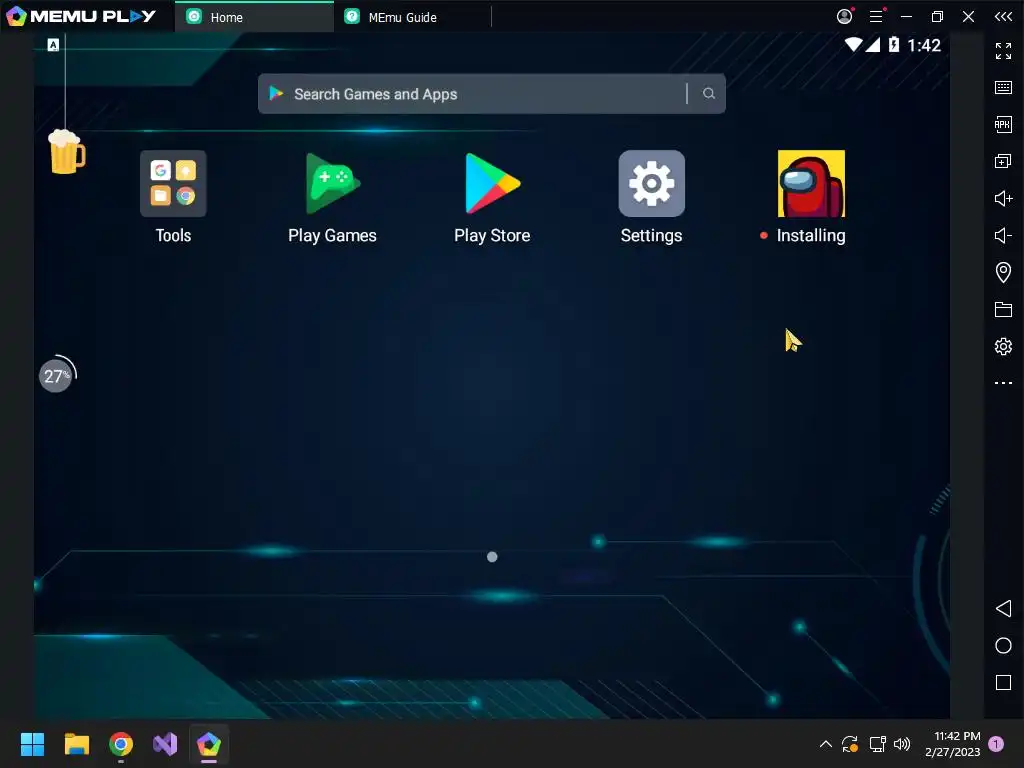Open the Windows Start menu
This screenshot has width=1024, height=768.
coord(32,744)
